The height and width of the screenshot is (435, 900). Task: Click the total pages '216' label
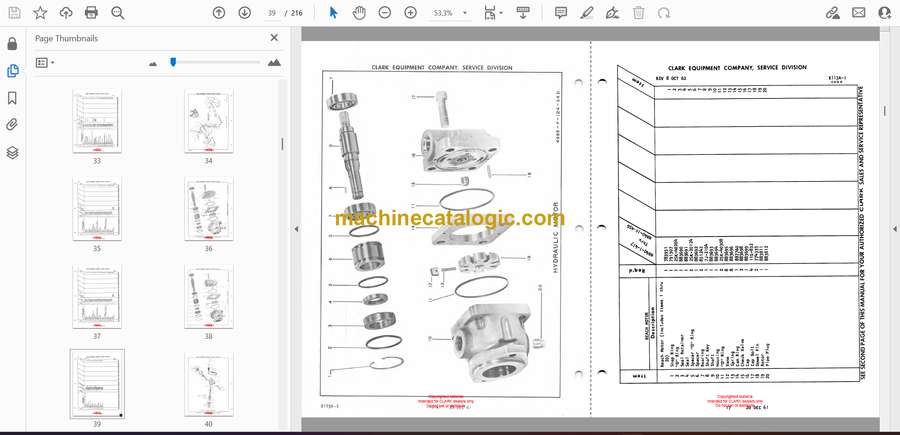pos(297,13)
